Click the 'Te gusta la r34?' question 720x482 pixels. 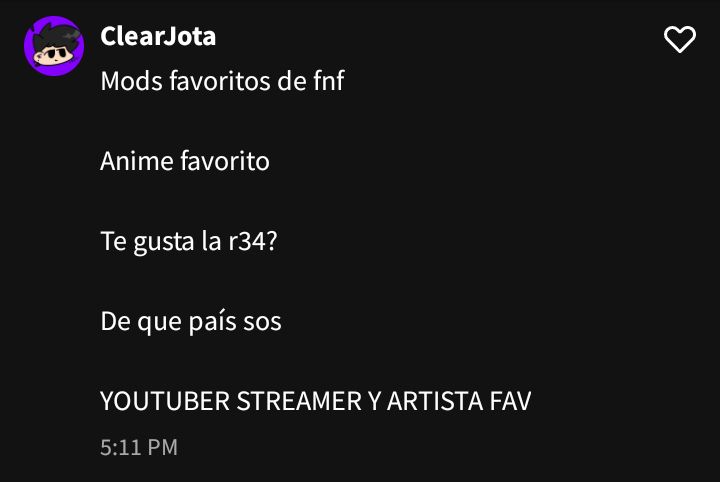[189, 241]
